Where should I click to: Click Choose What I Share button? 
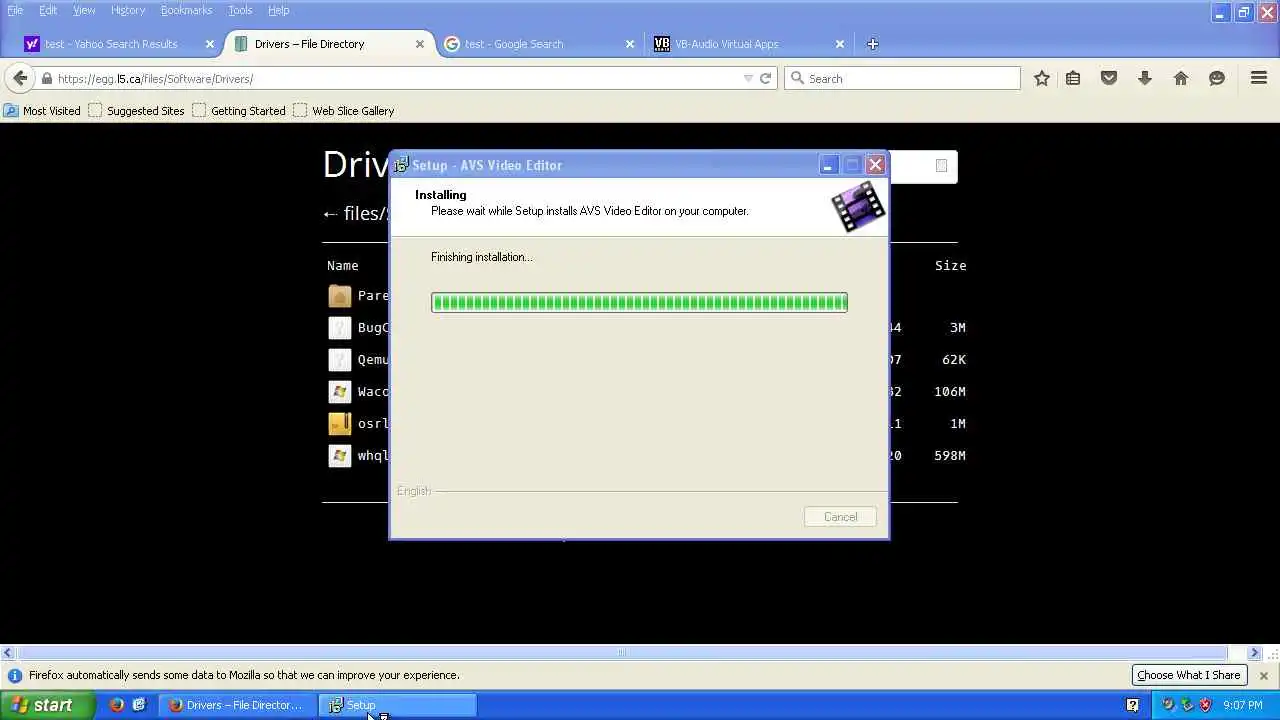pos(1188,675)
